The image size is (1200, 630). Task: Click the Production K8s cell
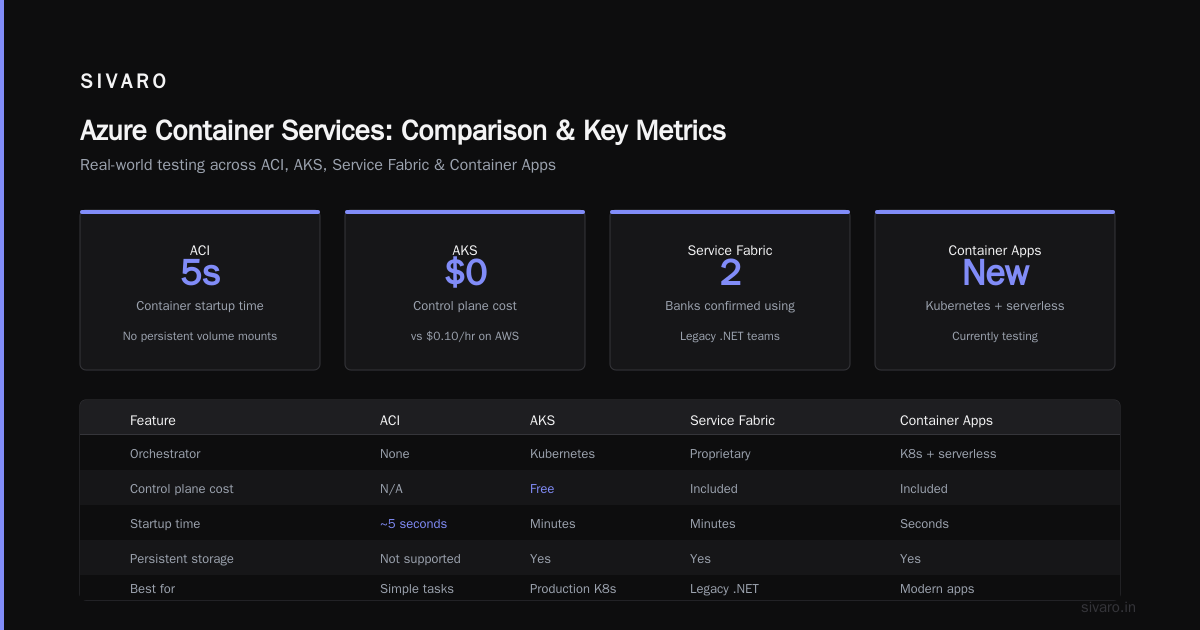(x=573, y=589)
